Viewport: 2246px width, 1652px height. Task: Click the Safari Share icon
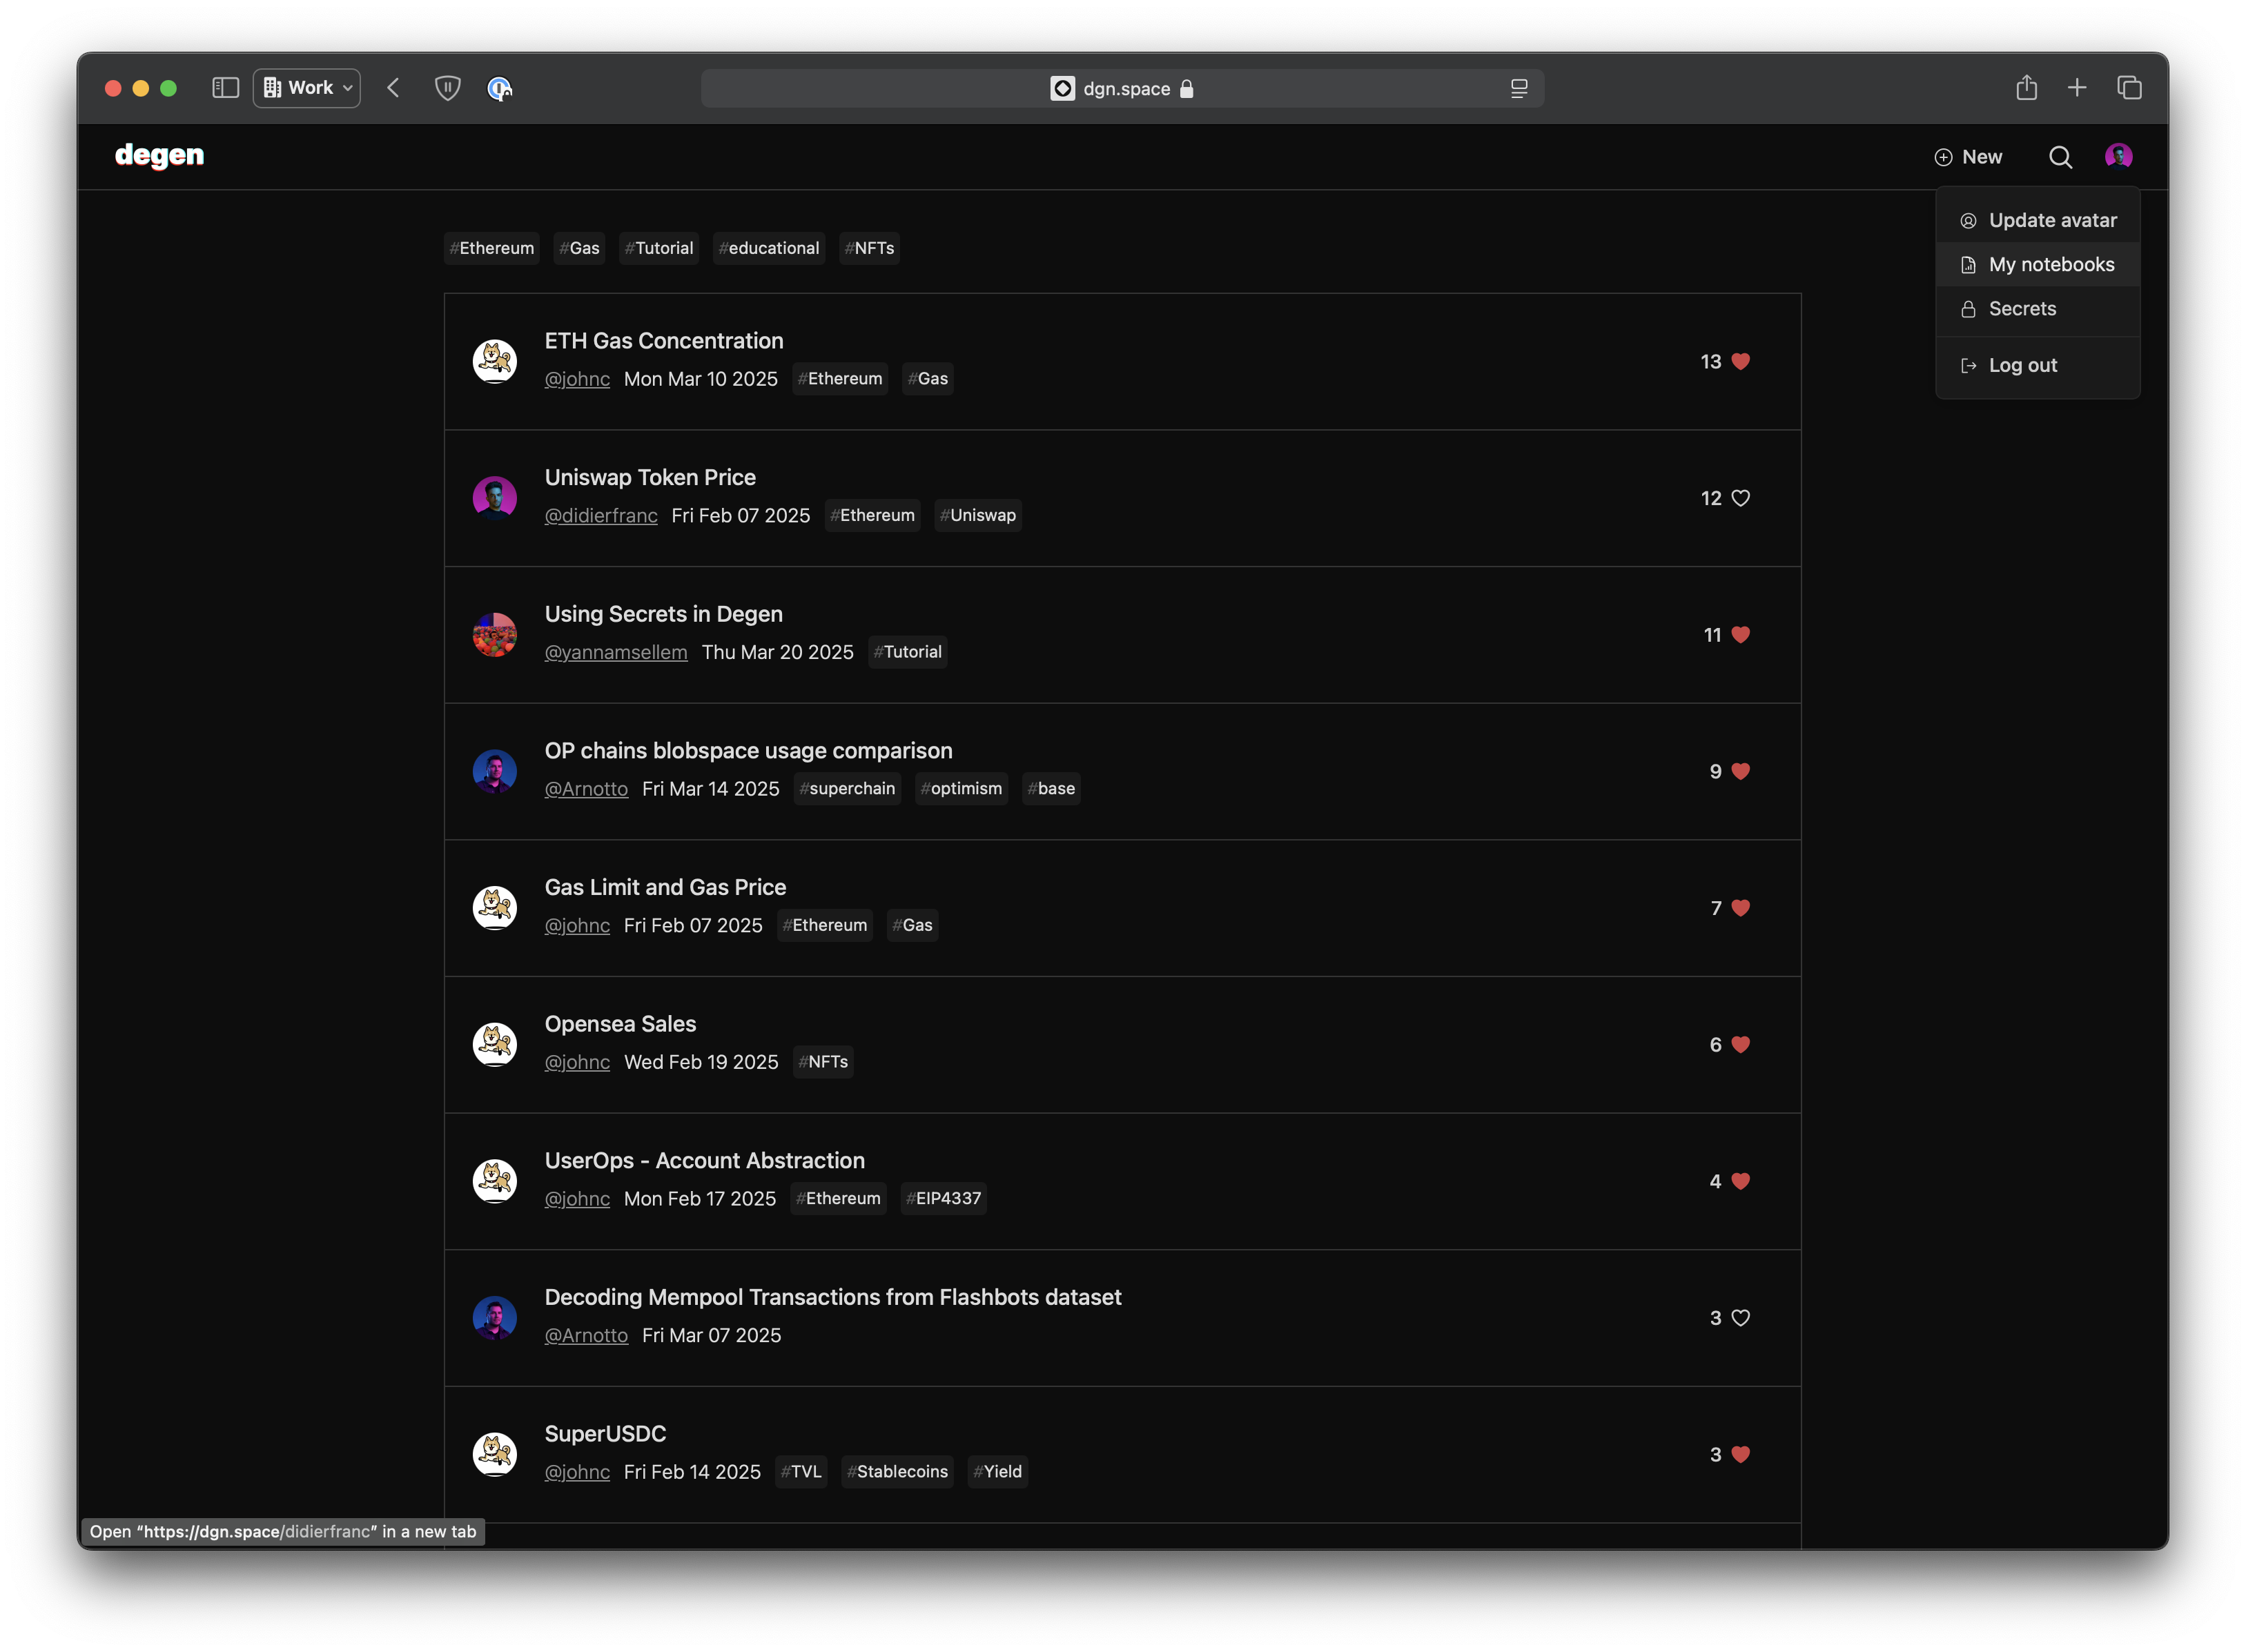pyautogui.click(x=2026, y=88)
